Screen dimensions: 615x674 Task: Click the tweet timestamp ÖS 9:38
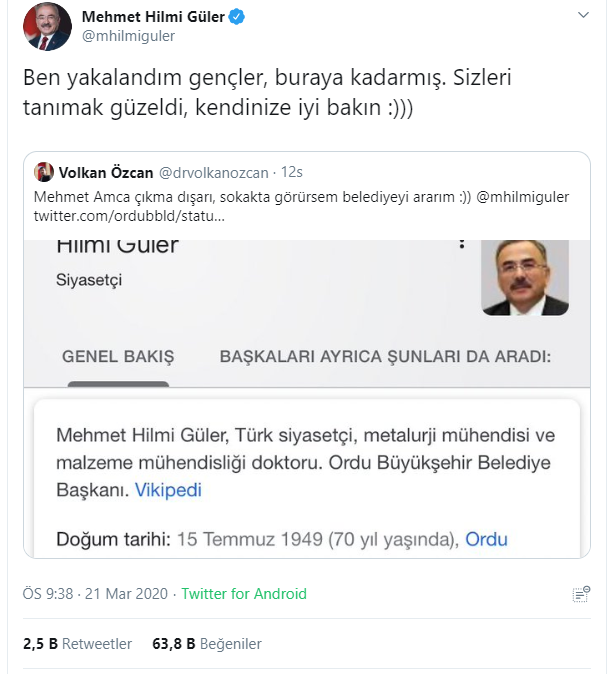click(48, 594)
